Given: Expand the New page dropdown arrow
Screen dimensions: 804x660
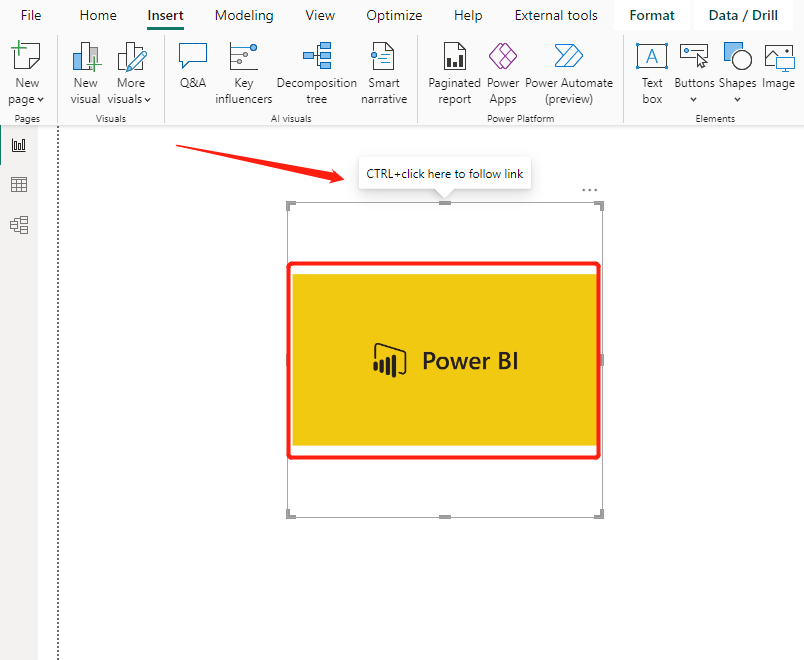Looking at the screenshot, I should tap(41, 99).
